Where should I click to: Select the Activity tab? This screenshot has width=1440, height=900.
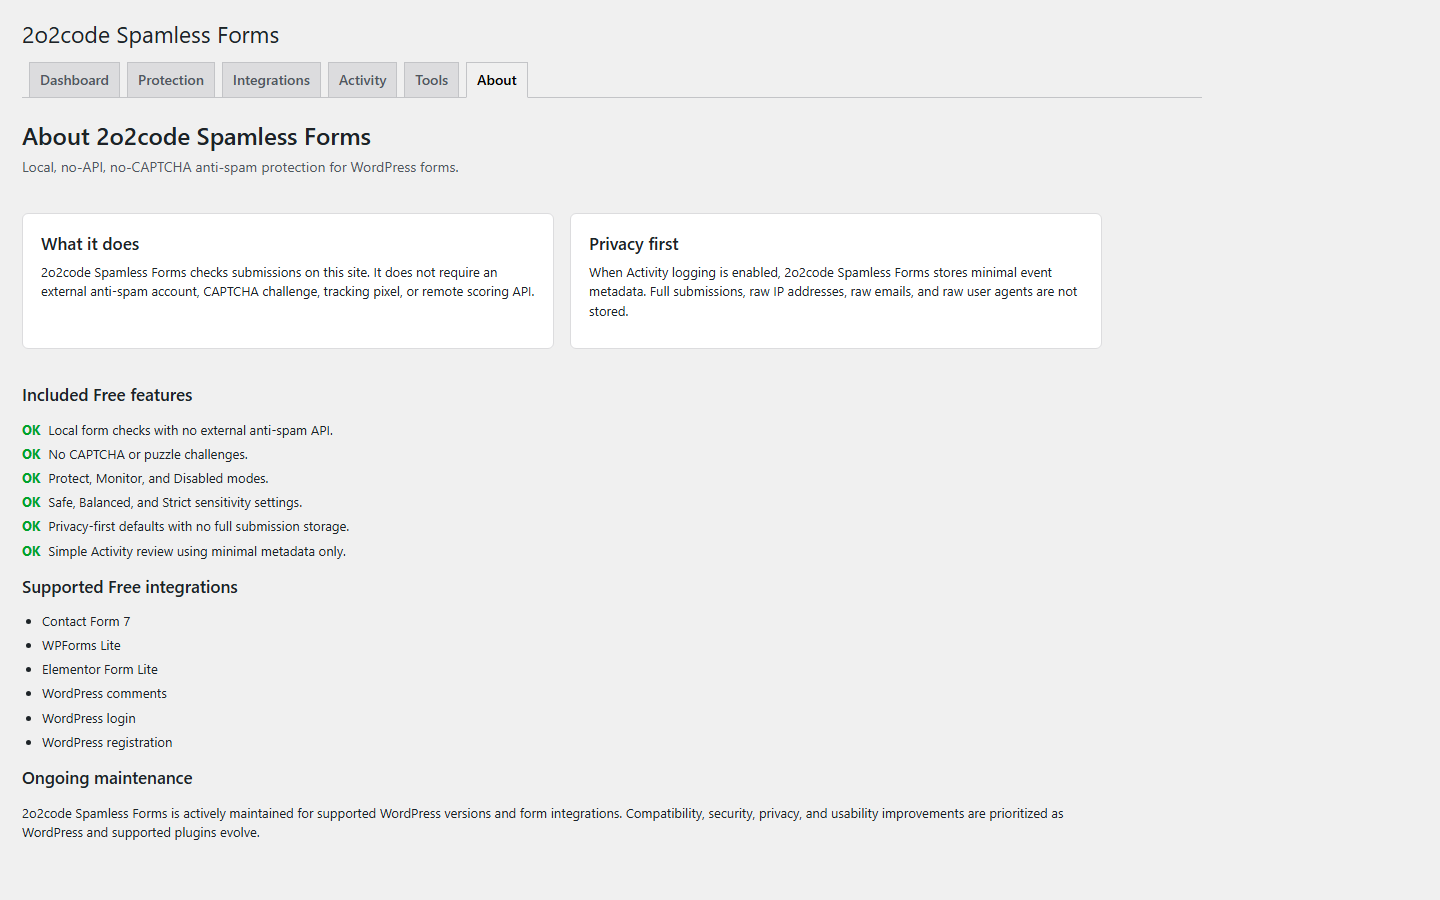coord(362,80)
